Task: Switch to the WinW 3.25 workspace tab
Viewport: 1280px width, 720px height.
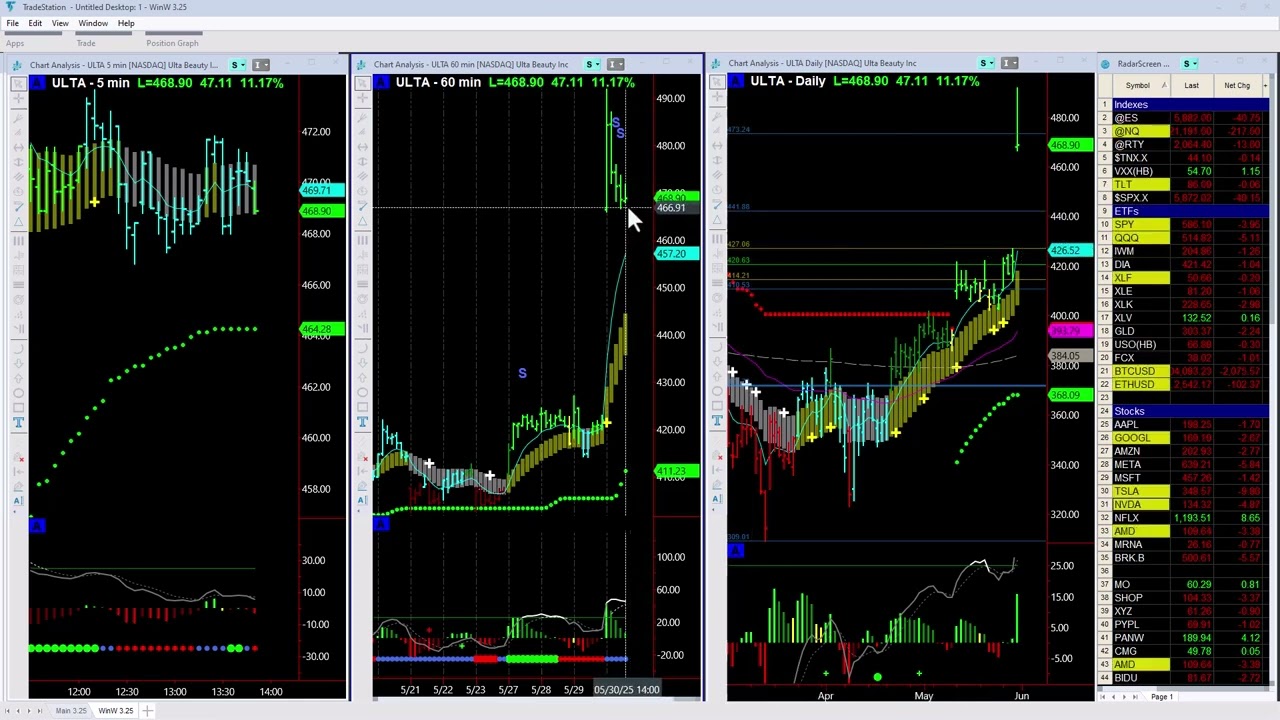Action: [115, 711]
